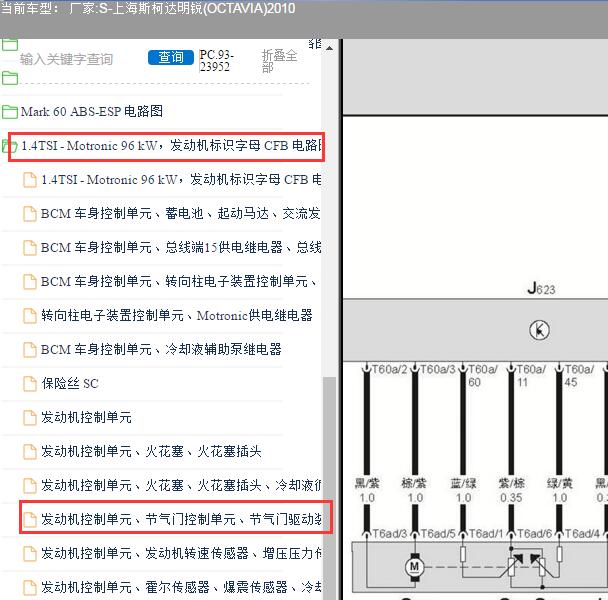Screen dimensions: 608x600
Task: Open 发动机控制单元、火花塞、火花塞插头 page
Action: (152, 451)
